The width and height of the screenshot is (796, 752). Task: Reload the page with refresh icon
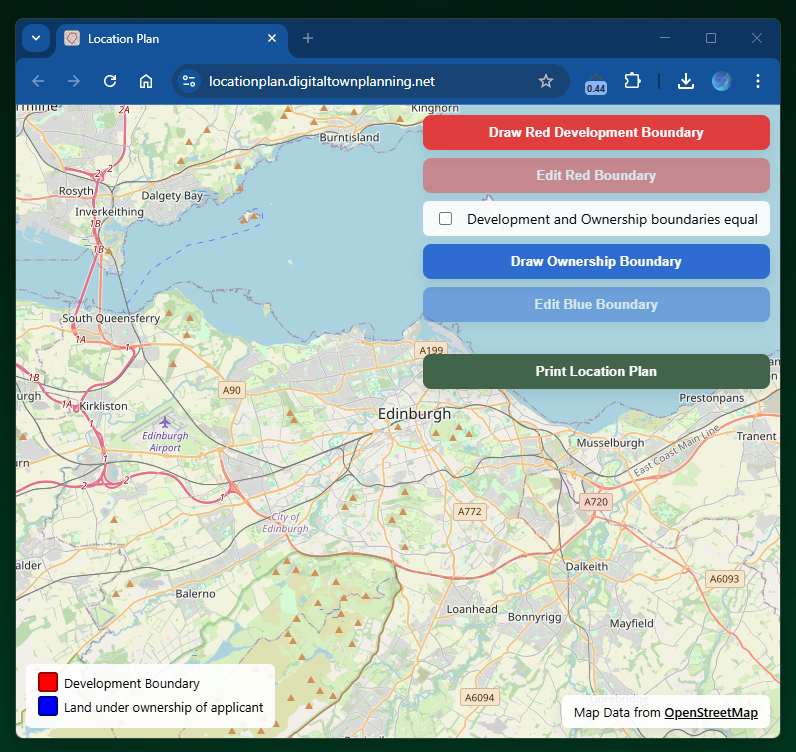pos(110,81)
